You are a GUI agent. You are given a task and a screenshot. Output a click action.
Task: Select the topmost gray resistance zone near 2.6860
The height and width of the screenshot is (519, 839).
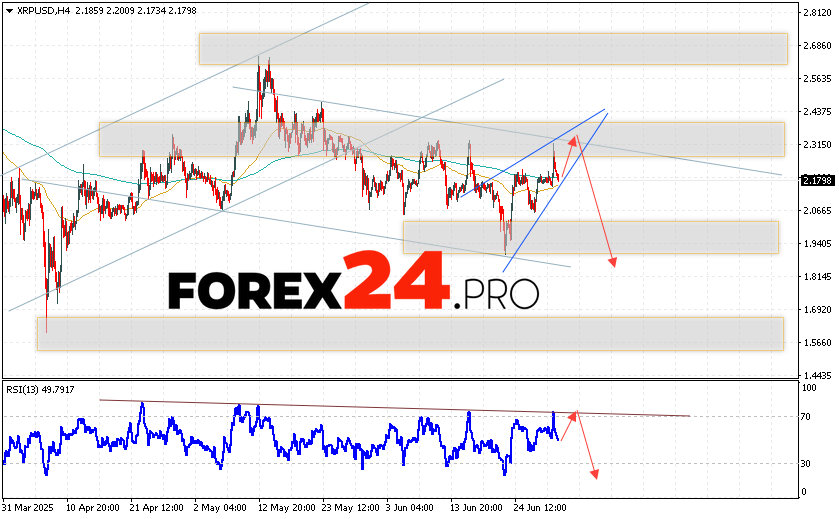click(493, 48)
